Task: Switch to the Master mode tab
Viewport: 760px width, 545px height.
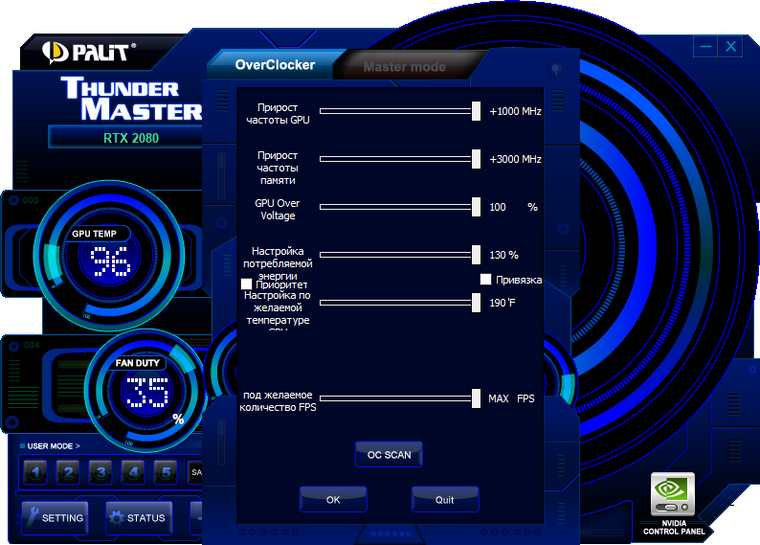Action: point(404,66)
